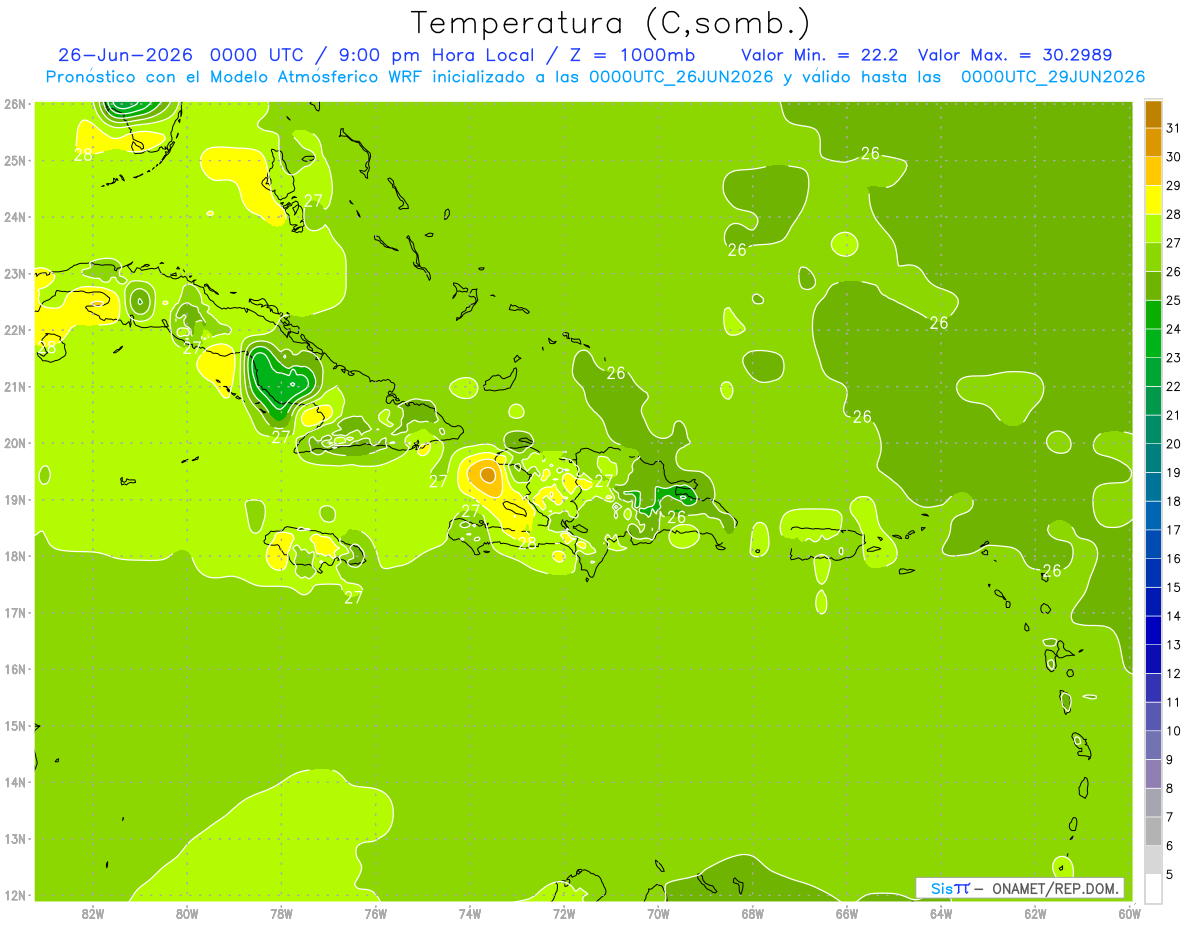Click the "66W" longitude axis label
1200x927 pixels.
pyautogui.click(x=846, y=913)
